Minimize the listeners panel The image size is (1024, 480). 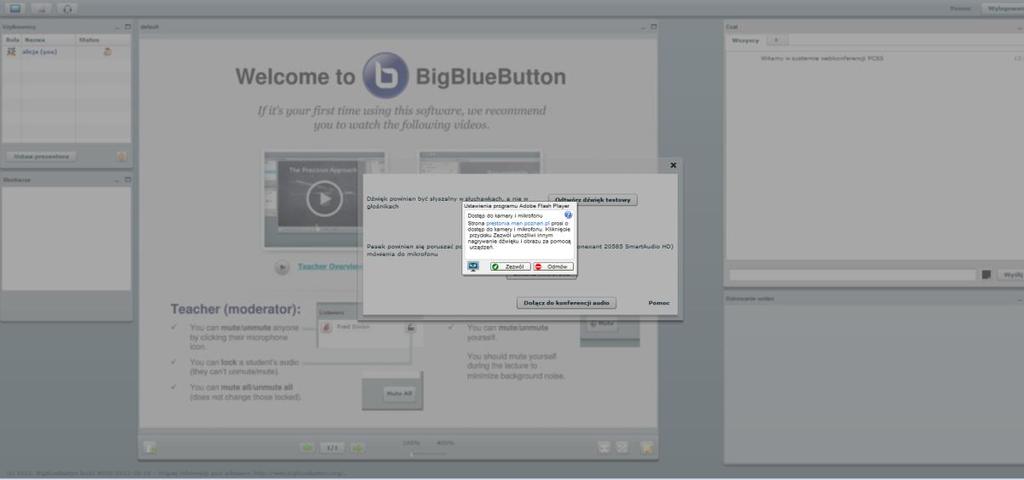[x=118, y=180]
